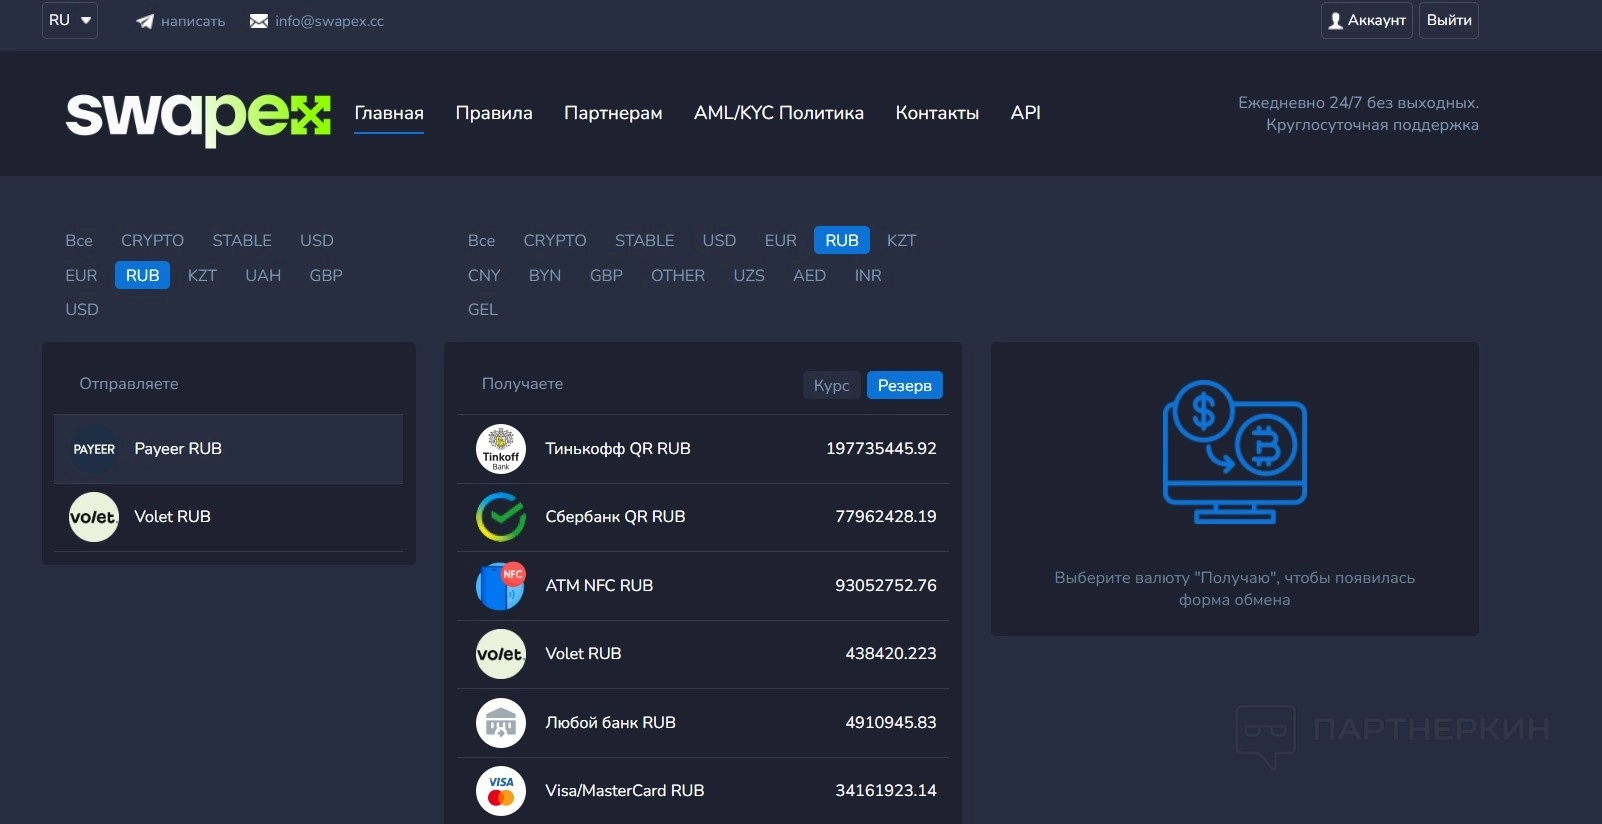
Task: Click the Tinkoff Bank logo icon
Action: [501, 449]
